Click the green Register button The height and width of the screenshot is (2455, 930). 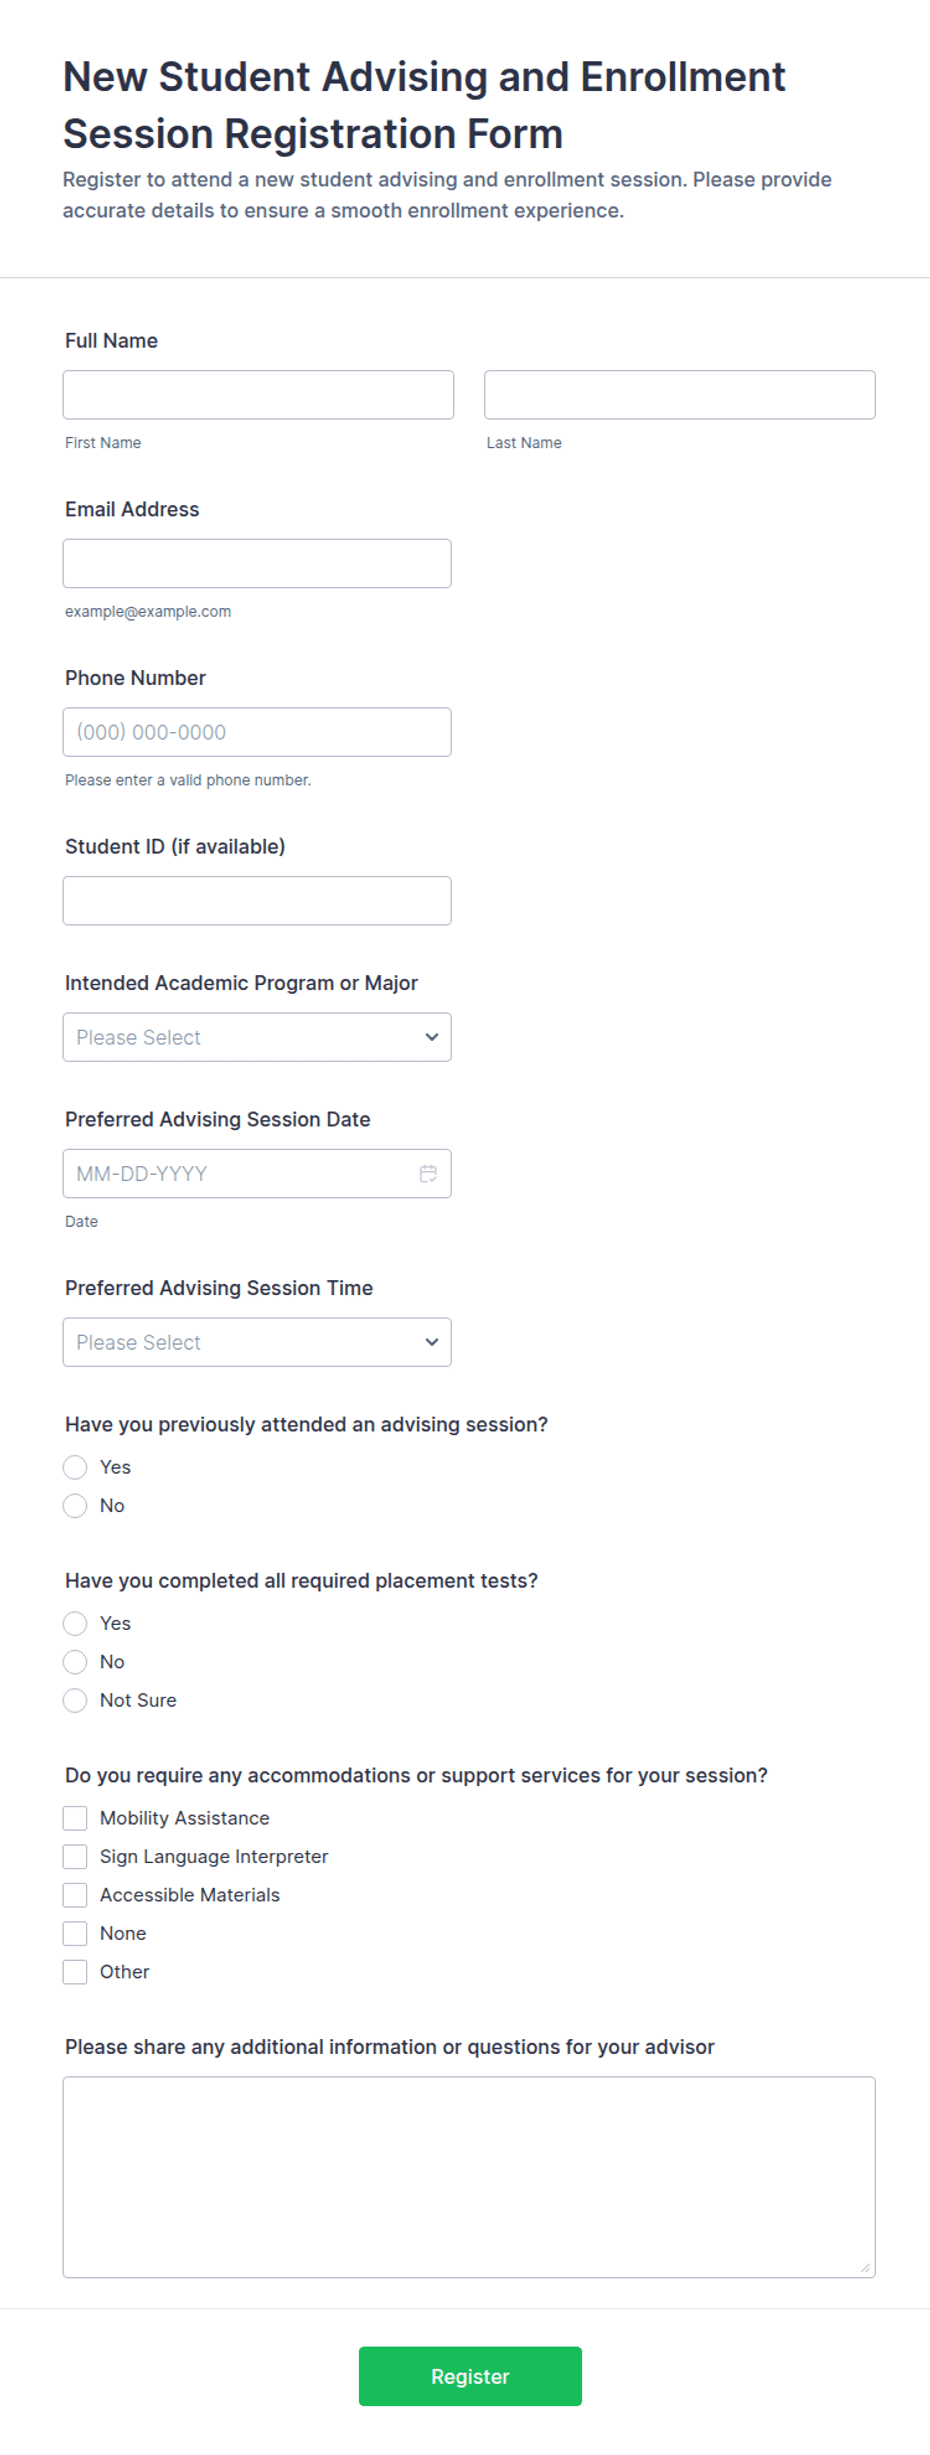click(470, 2376)
